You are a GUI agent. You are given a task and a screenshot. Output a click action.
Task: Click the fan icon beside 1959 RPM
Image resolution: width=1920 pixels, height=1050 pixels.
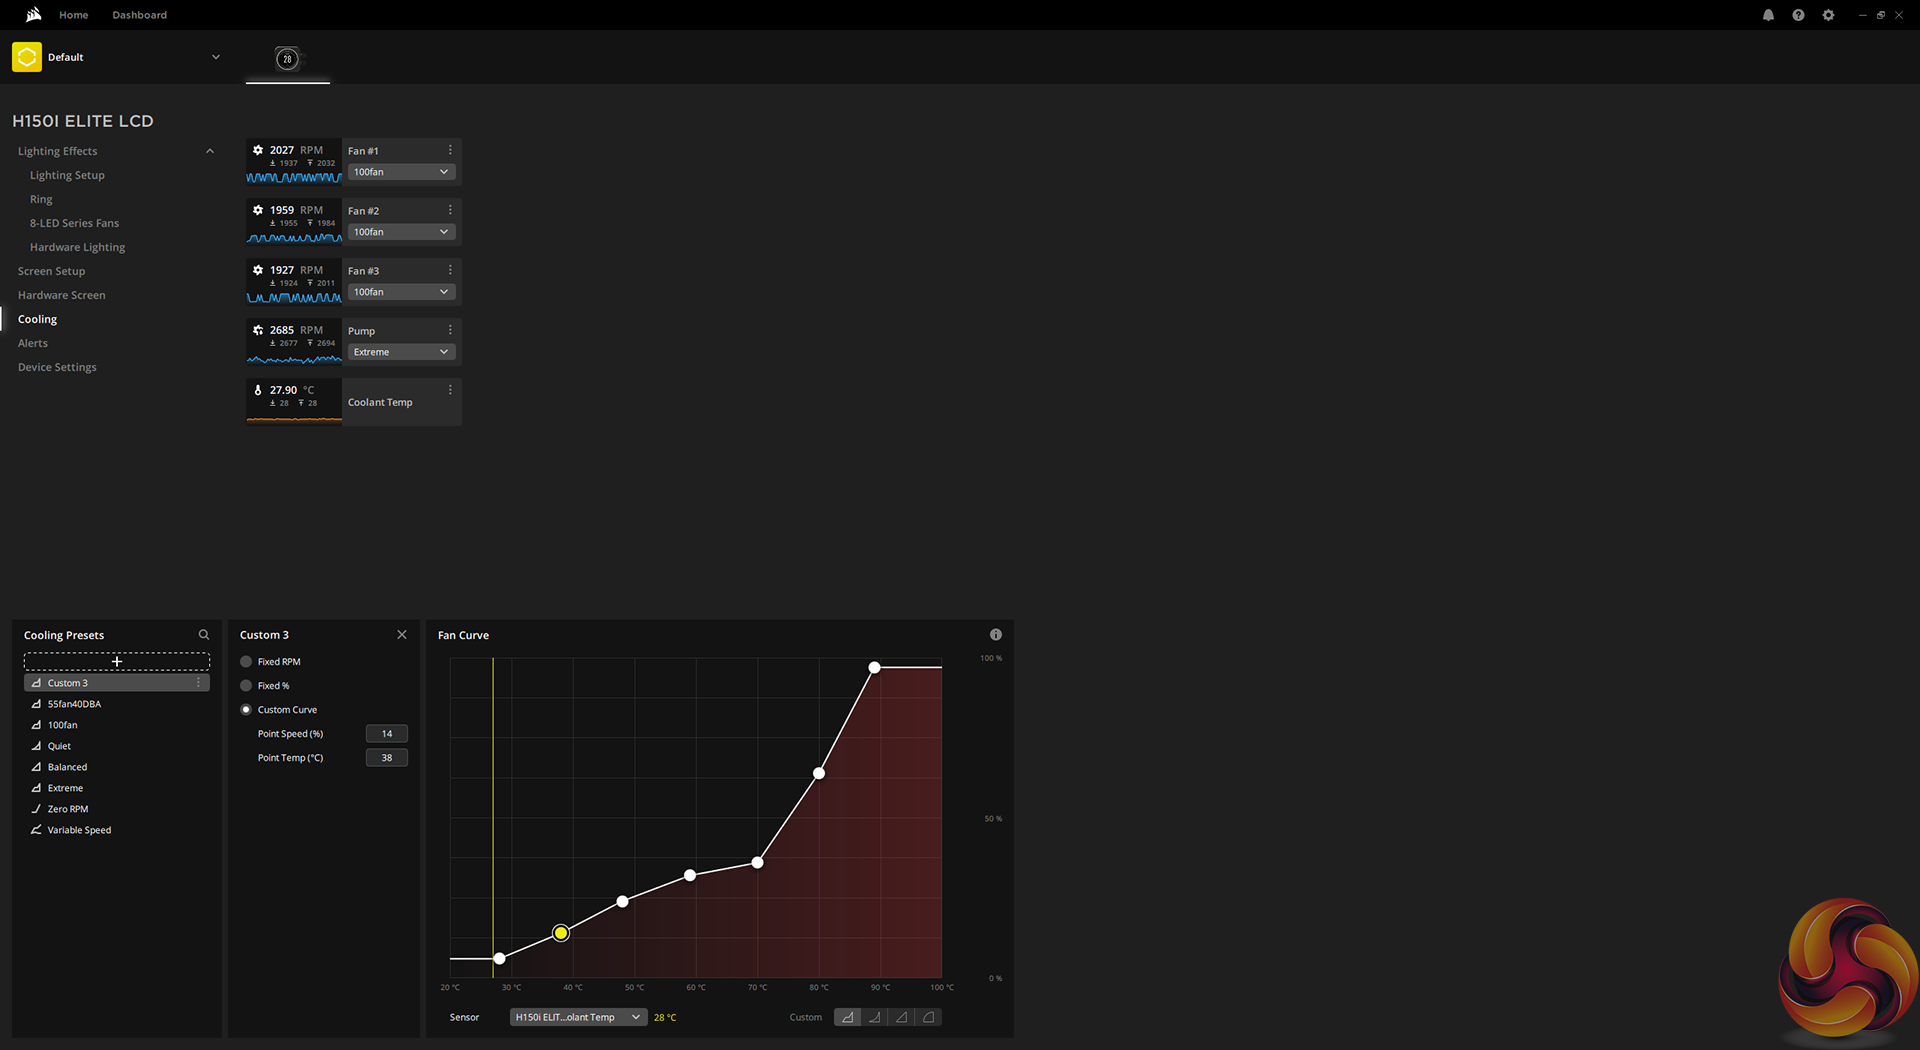[x=258, y=210]
